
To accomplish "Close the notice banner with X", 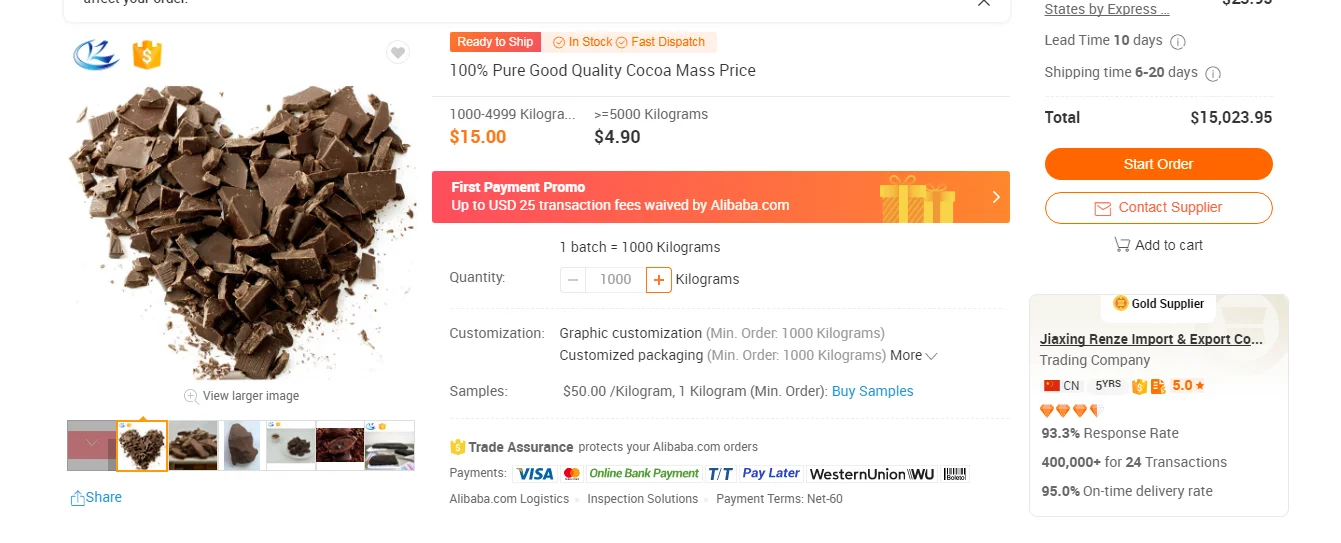I will click(x=984, y=3).
